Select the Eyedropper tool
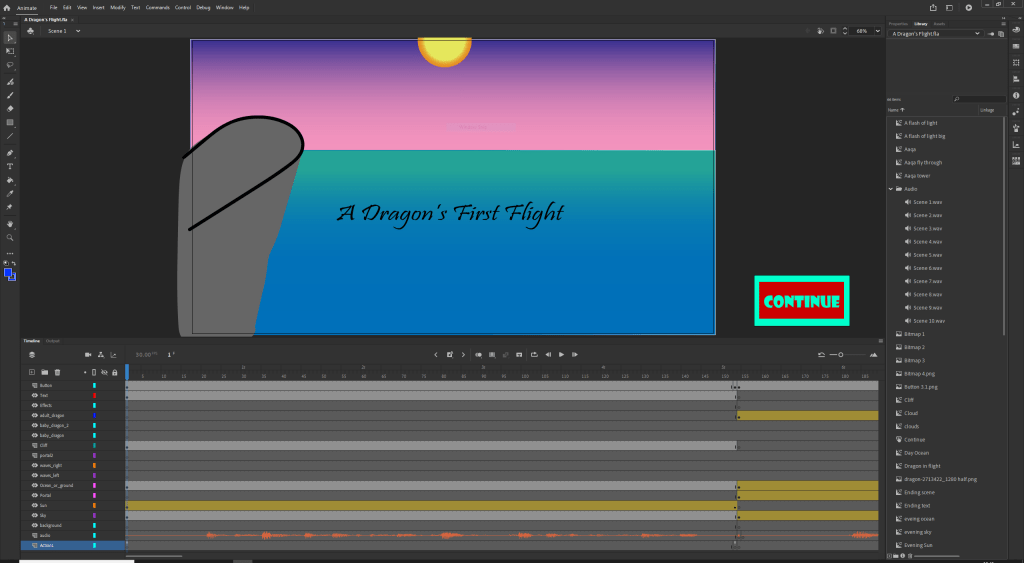This screenshot has height=563, width=1024. 10,194
